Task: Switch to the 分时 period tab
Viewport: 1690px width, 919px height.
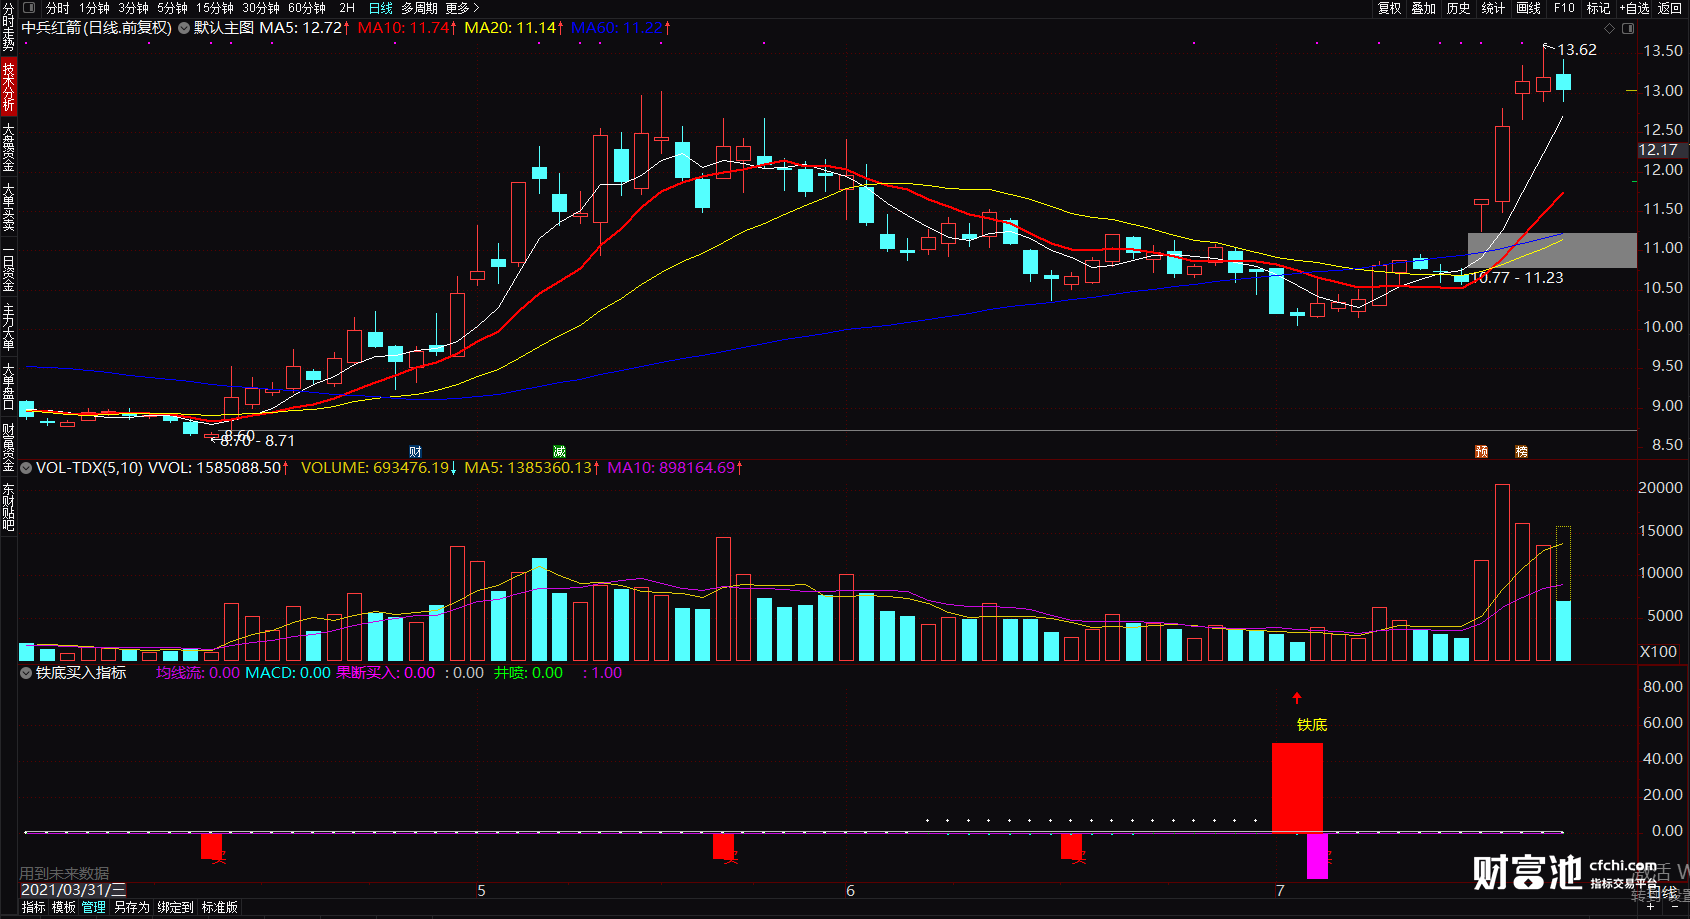Action: click(x=58, y=8)
